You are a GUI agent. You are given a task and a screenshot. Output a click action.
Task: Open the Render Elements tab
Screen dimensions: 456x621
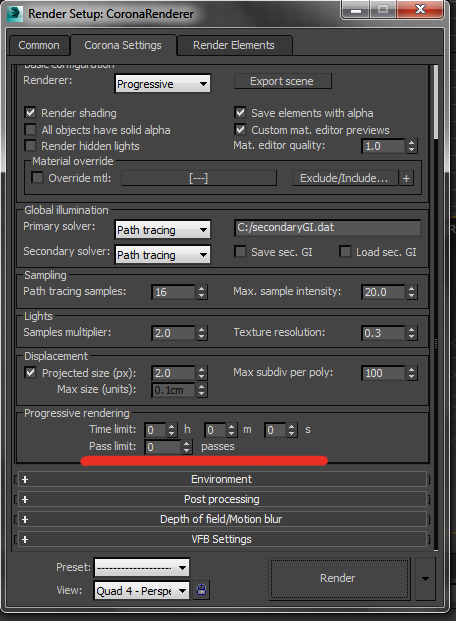click(234, 45)
